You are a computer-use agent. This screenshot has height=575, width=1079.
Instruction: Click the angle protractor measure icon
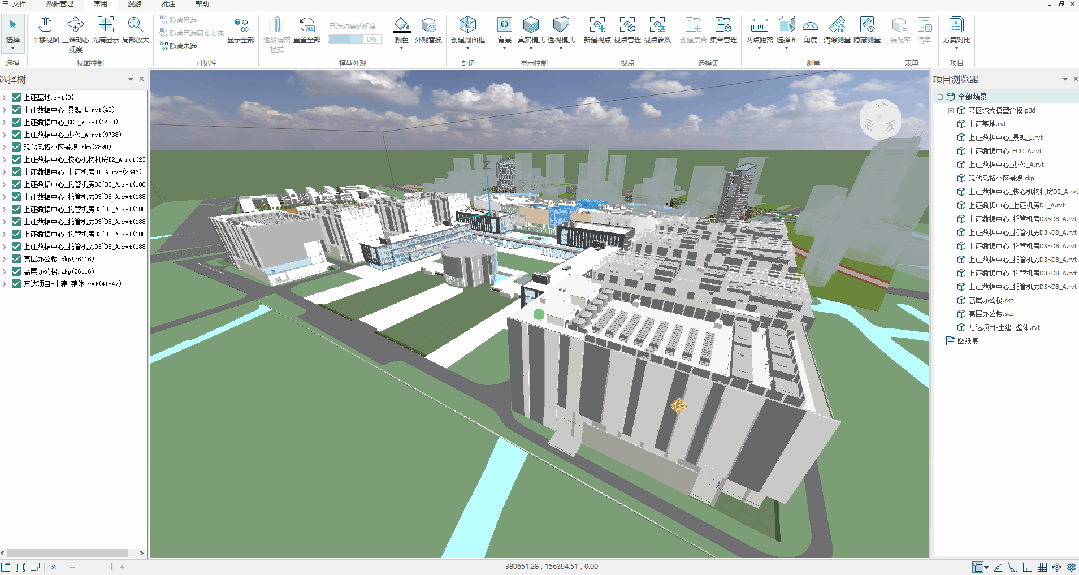coord(811,25)
